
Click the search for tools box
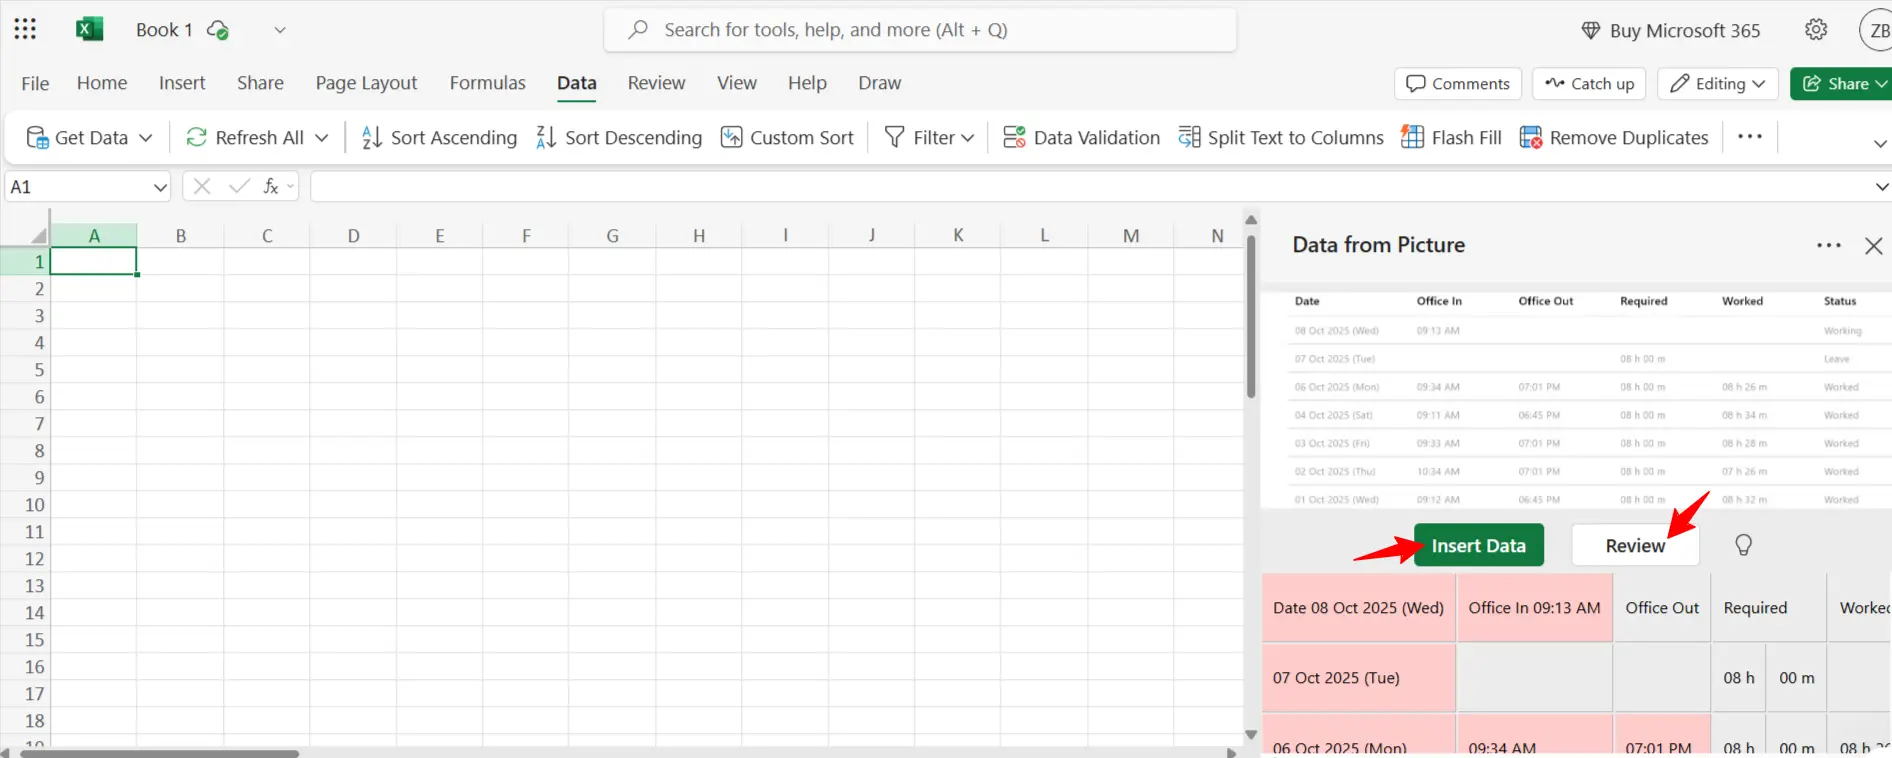920,30
